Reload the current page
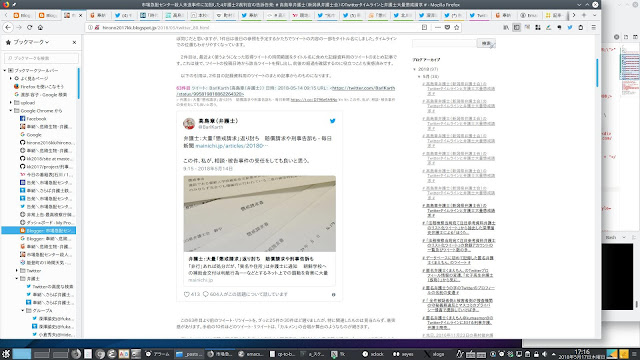 coord(29,27)
